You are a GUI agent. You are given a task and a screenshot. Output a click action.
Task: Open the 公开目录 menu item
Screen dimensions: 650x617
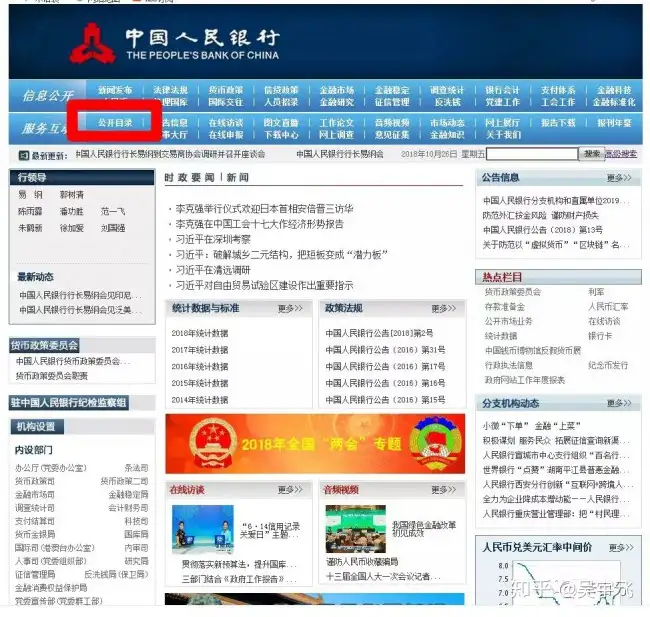[x=115, y=123]
